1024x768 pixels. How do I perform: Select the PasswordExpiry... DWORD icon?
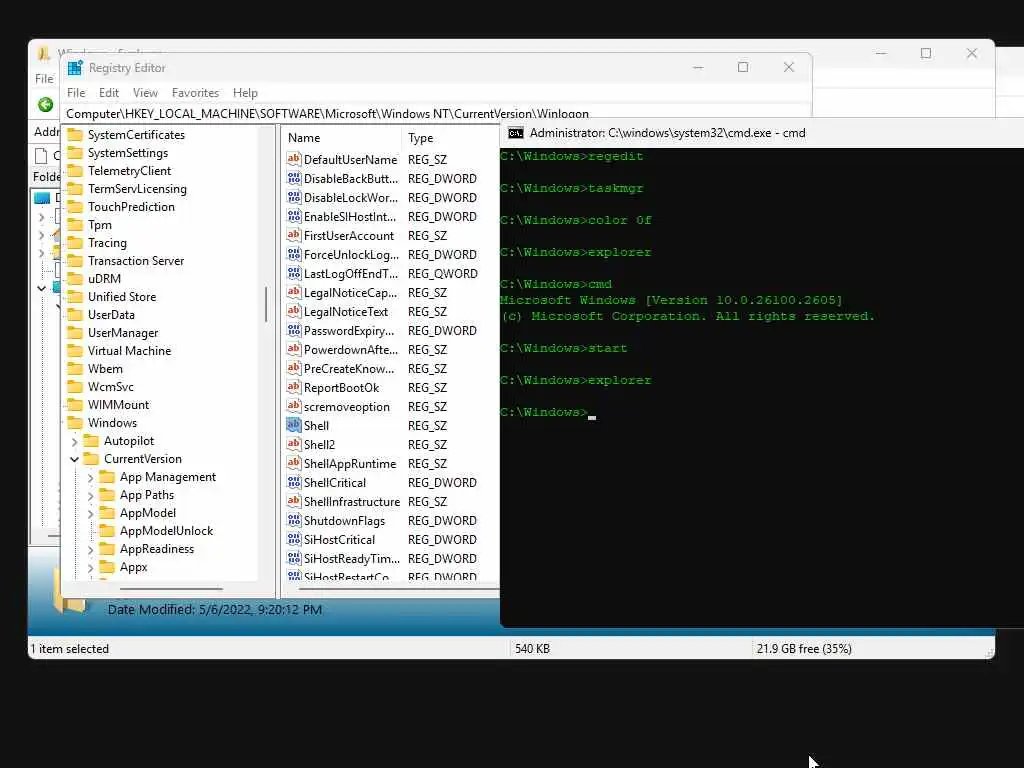(294, 330)
